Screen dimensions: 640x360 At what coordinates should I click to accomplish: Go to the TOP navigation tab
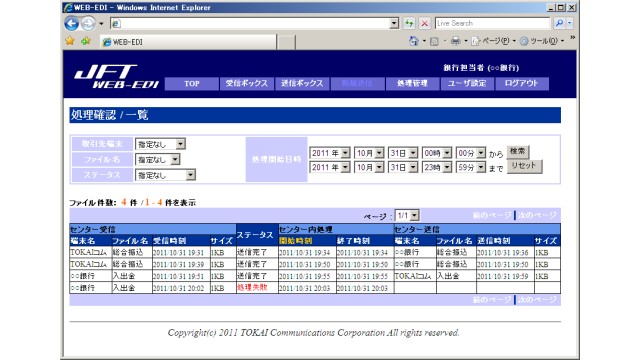pos(191,84)
